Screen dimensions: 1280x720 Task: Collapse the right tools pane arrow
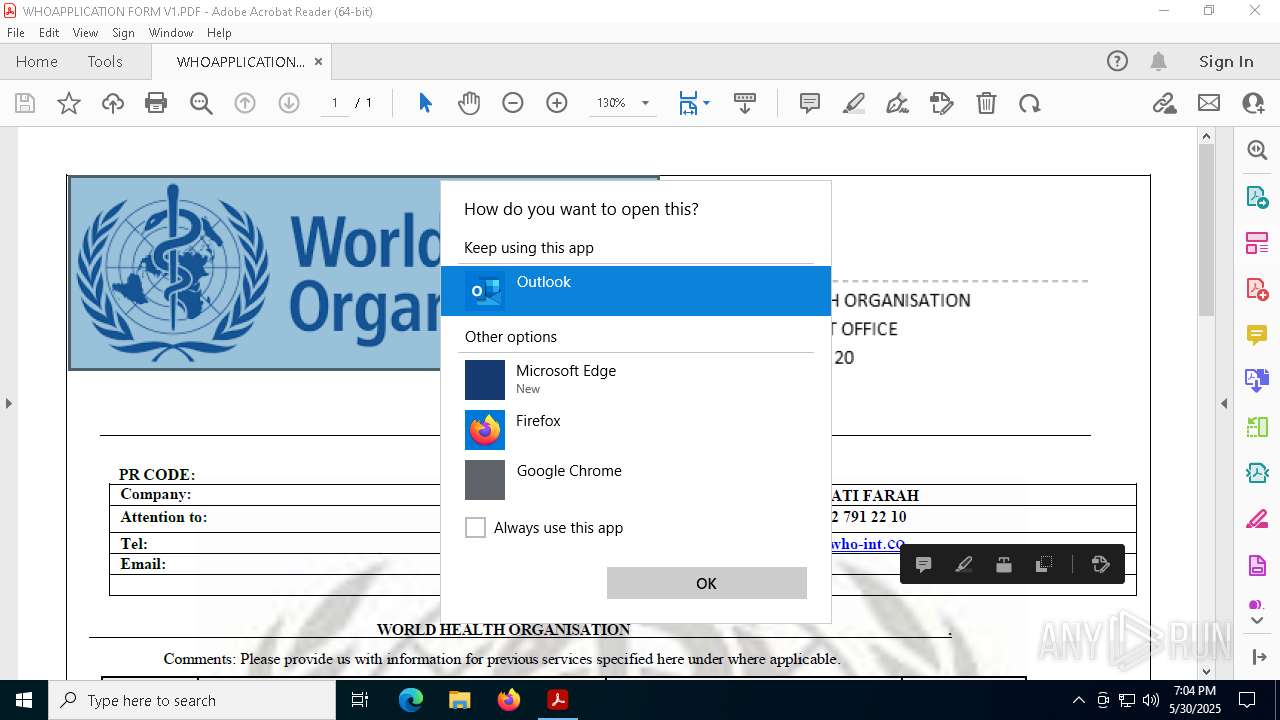pyautogui.click(x=1224, y=403)
